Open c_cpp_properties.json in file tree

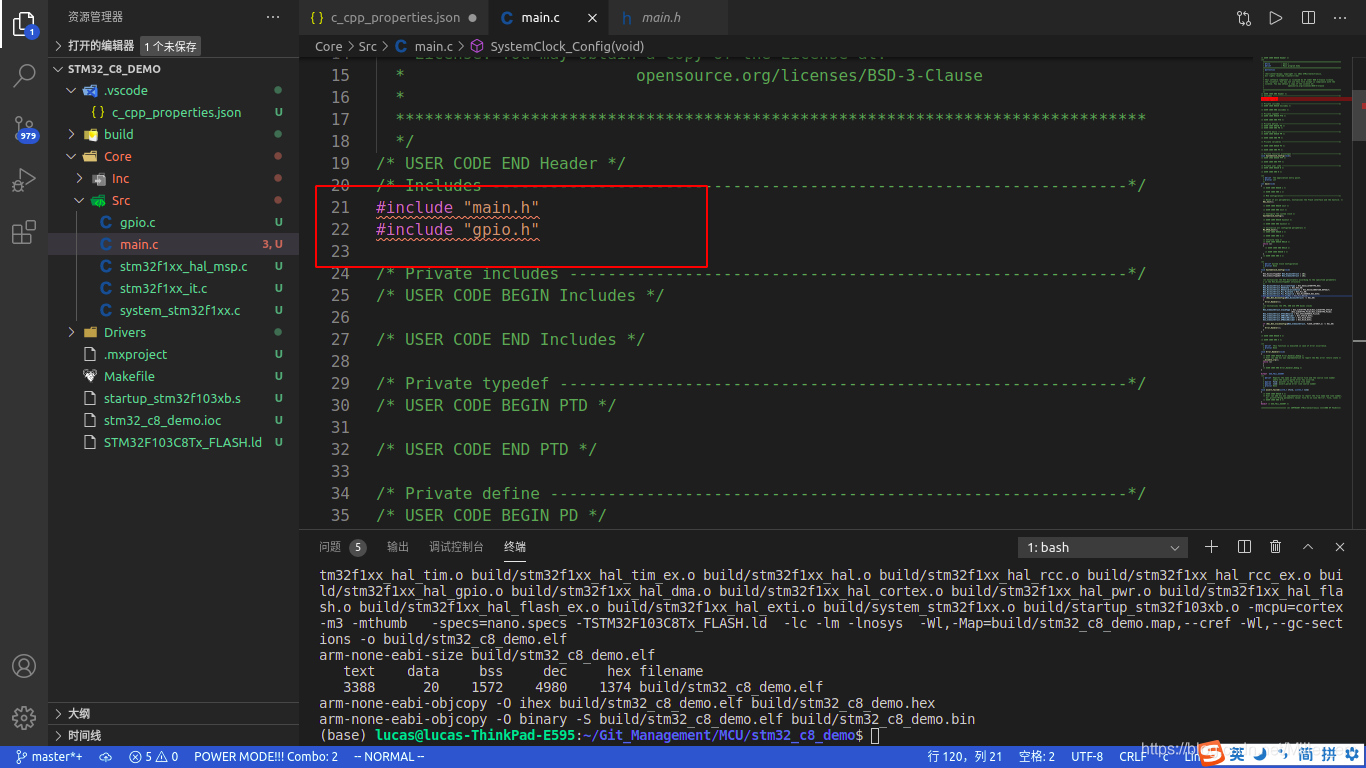click(x=173, y=112)
